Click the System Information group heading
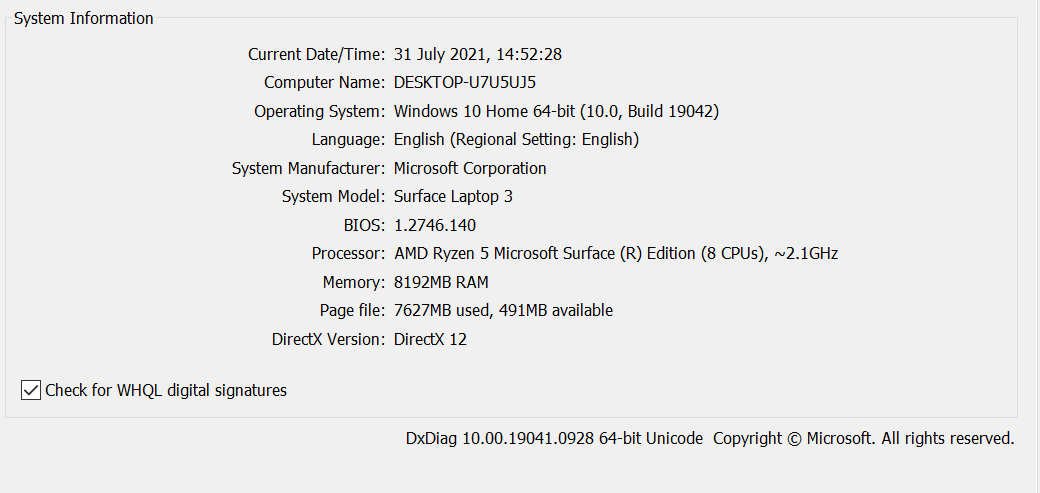The image size is (1040, 493). click(84, 18)
